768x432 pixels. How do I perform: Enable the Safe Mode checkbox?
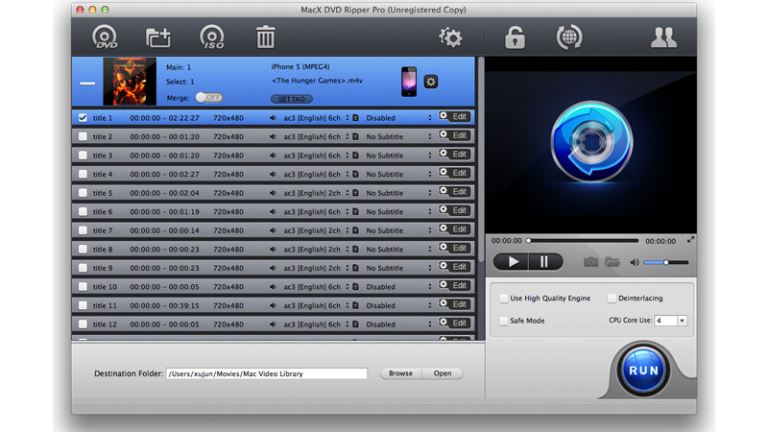pyautogui.click(x=504, y=321)
